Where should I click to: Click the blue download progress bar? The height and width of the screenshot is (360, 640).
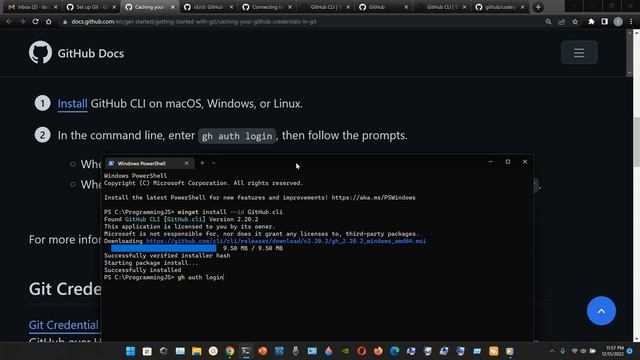[x=164, y=248]
